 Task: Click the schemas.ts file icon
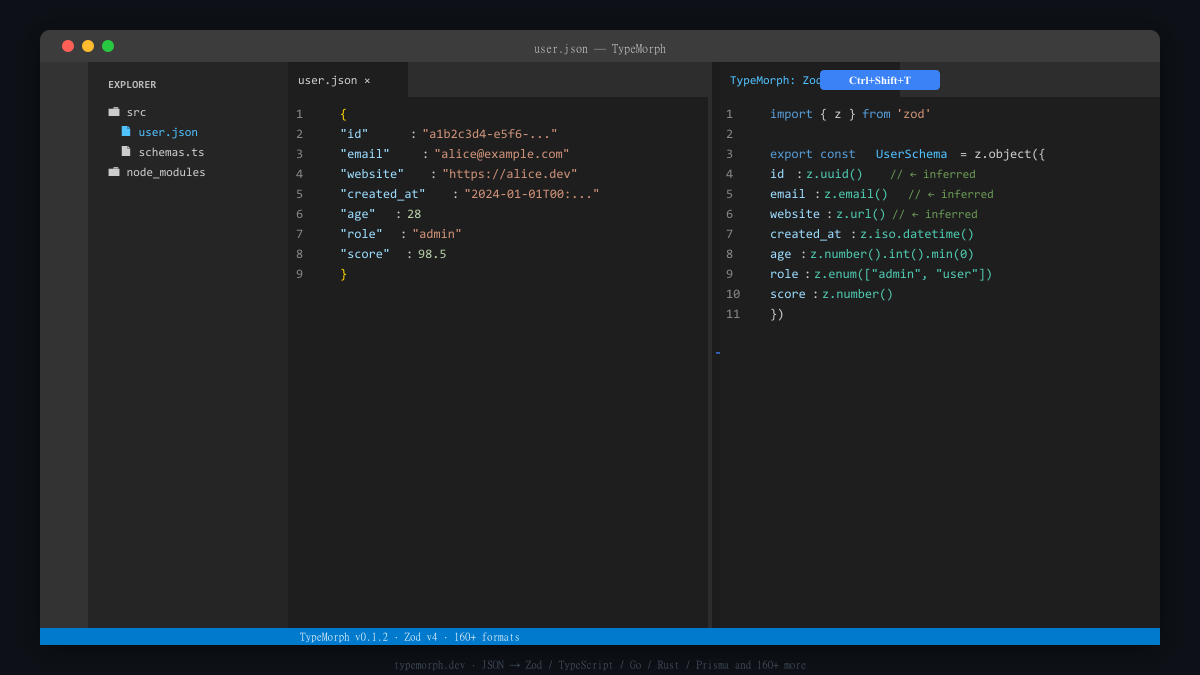click(126, 151)
